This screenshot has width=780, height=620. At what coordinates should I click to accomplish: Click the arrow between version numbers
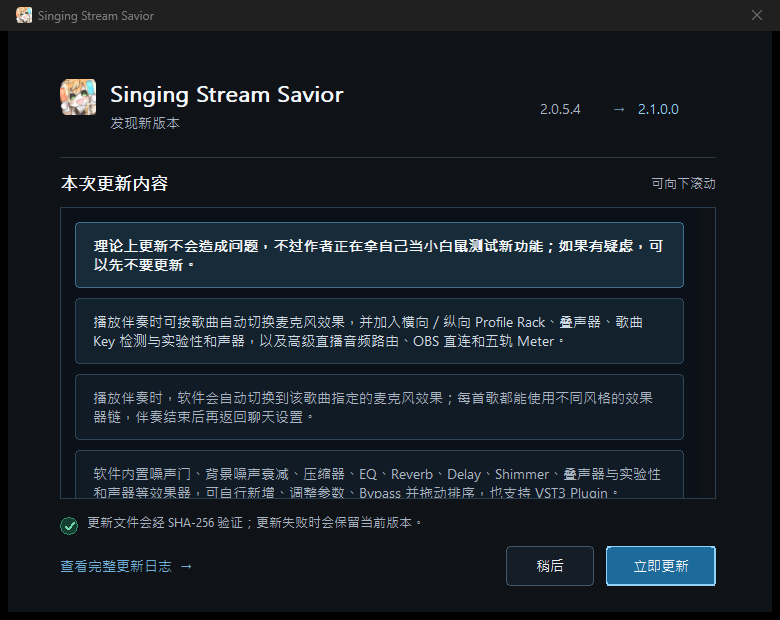click(619, 109)
